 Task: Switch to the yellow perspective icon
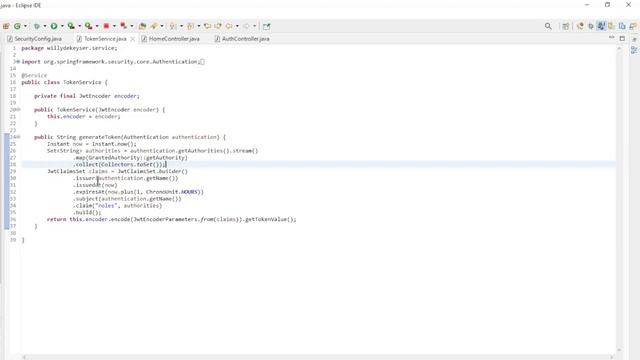pyautogui.click(x=611, y=26)
